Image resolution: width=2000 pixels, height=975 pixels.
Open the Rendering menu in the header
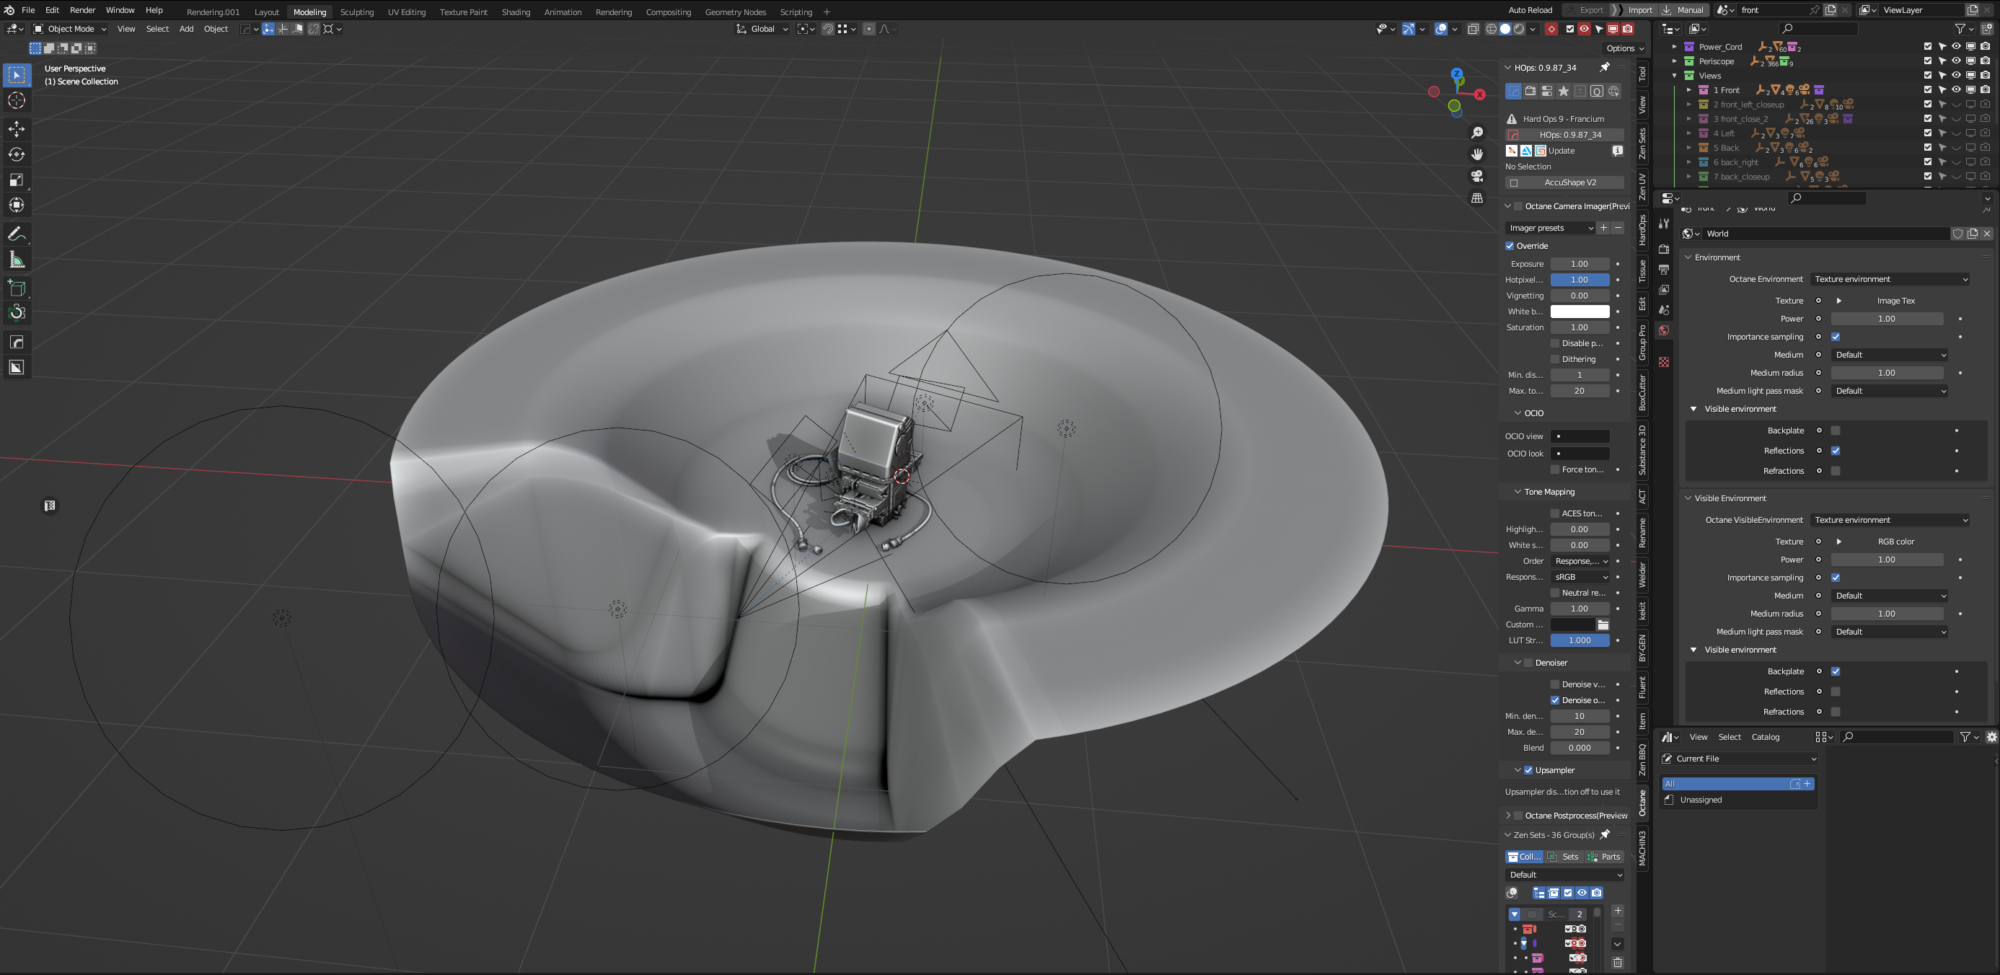613,11
